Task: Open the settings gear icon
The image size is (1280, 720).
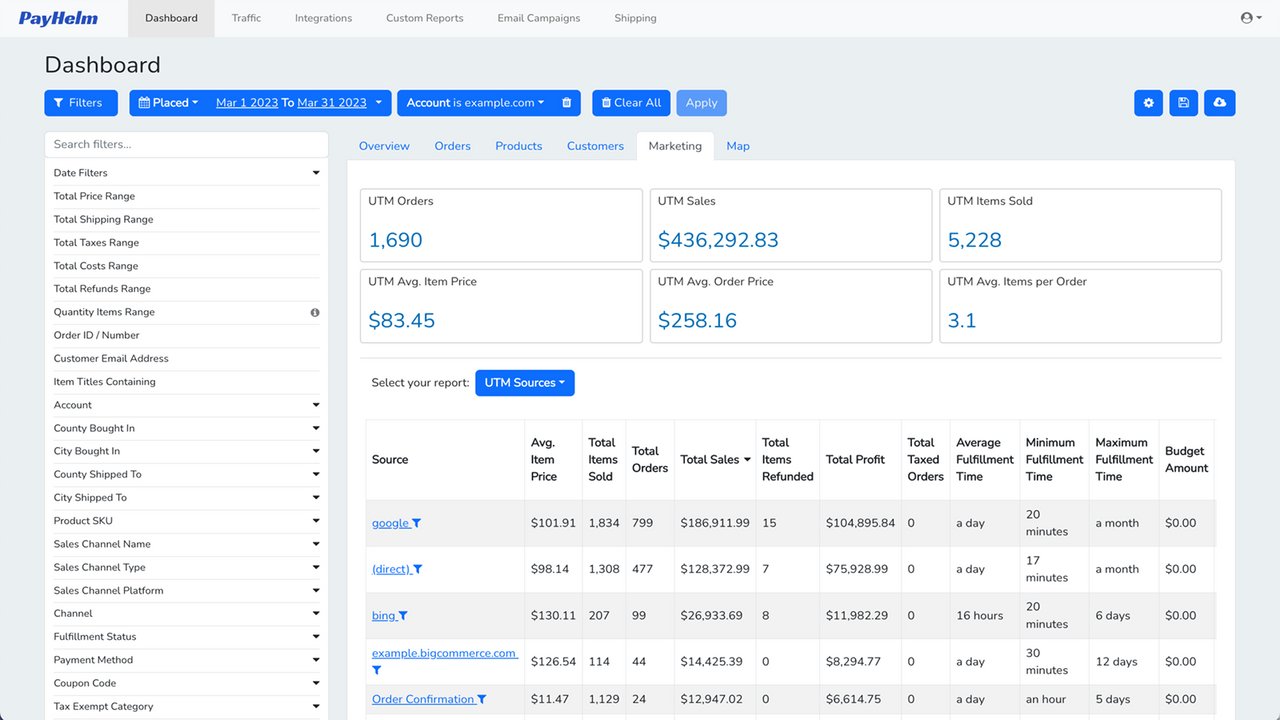Action: (1148, 103)
